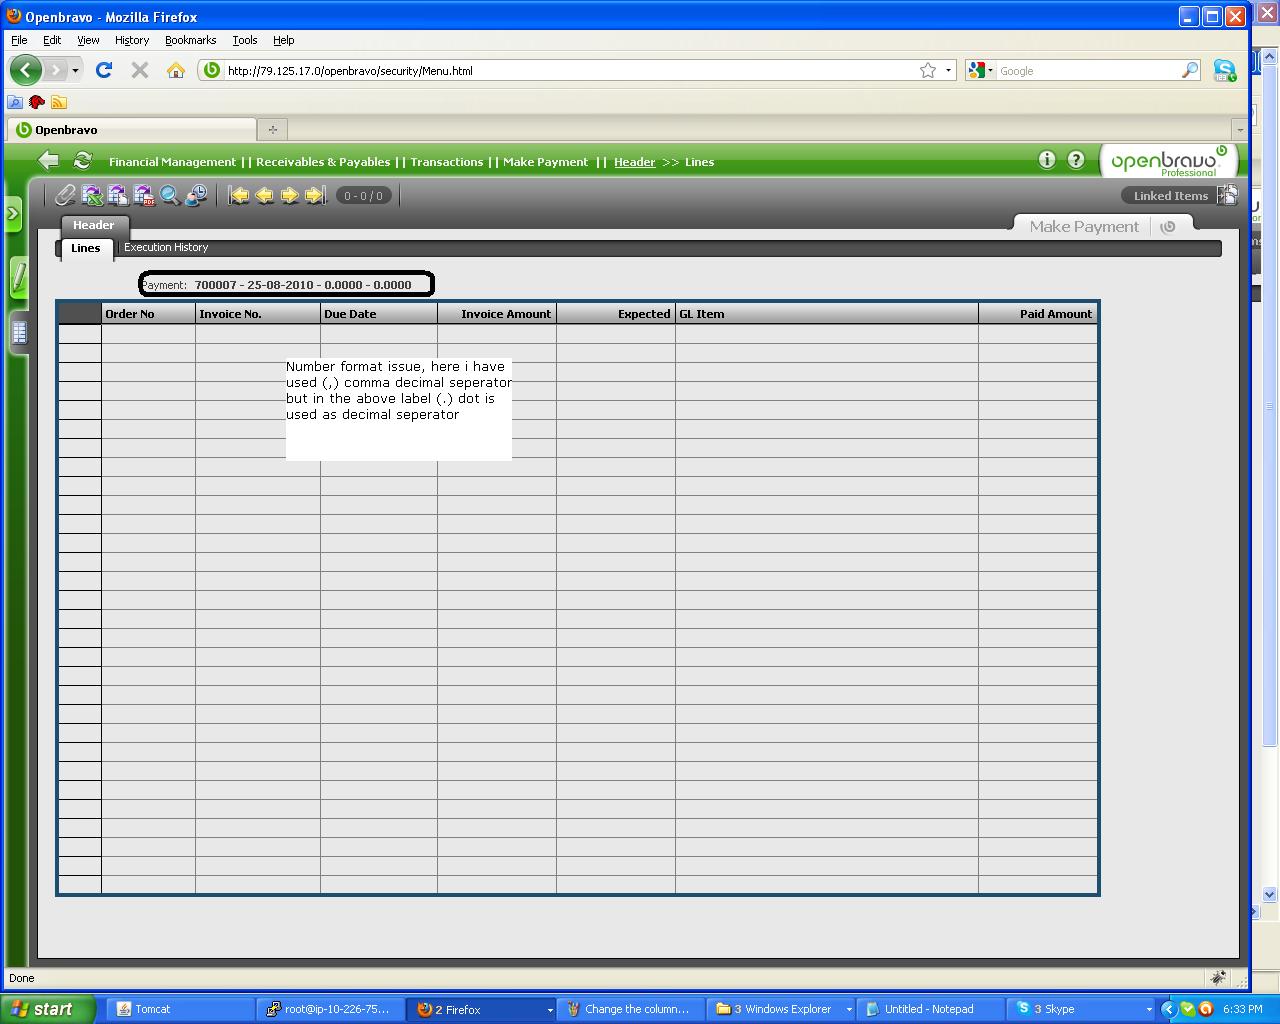The image size is (1280, 1024).
Task: Sort by the Due Date column header
Action: pyautogui.click(x=379, y=314)
